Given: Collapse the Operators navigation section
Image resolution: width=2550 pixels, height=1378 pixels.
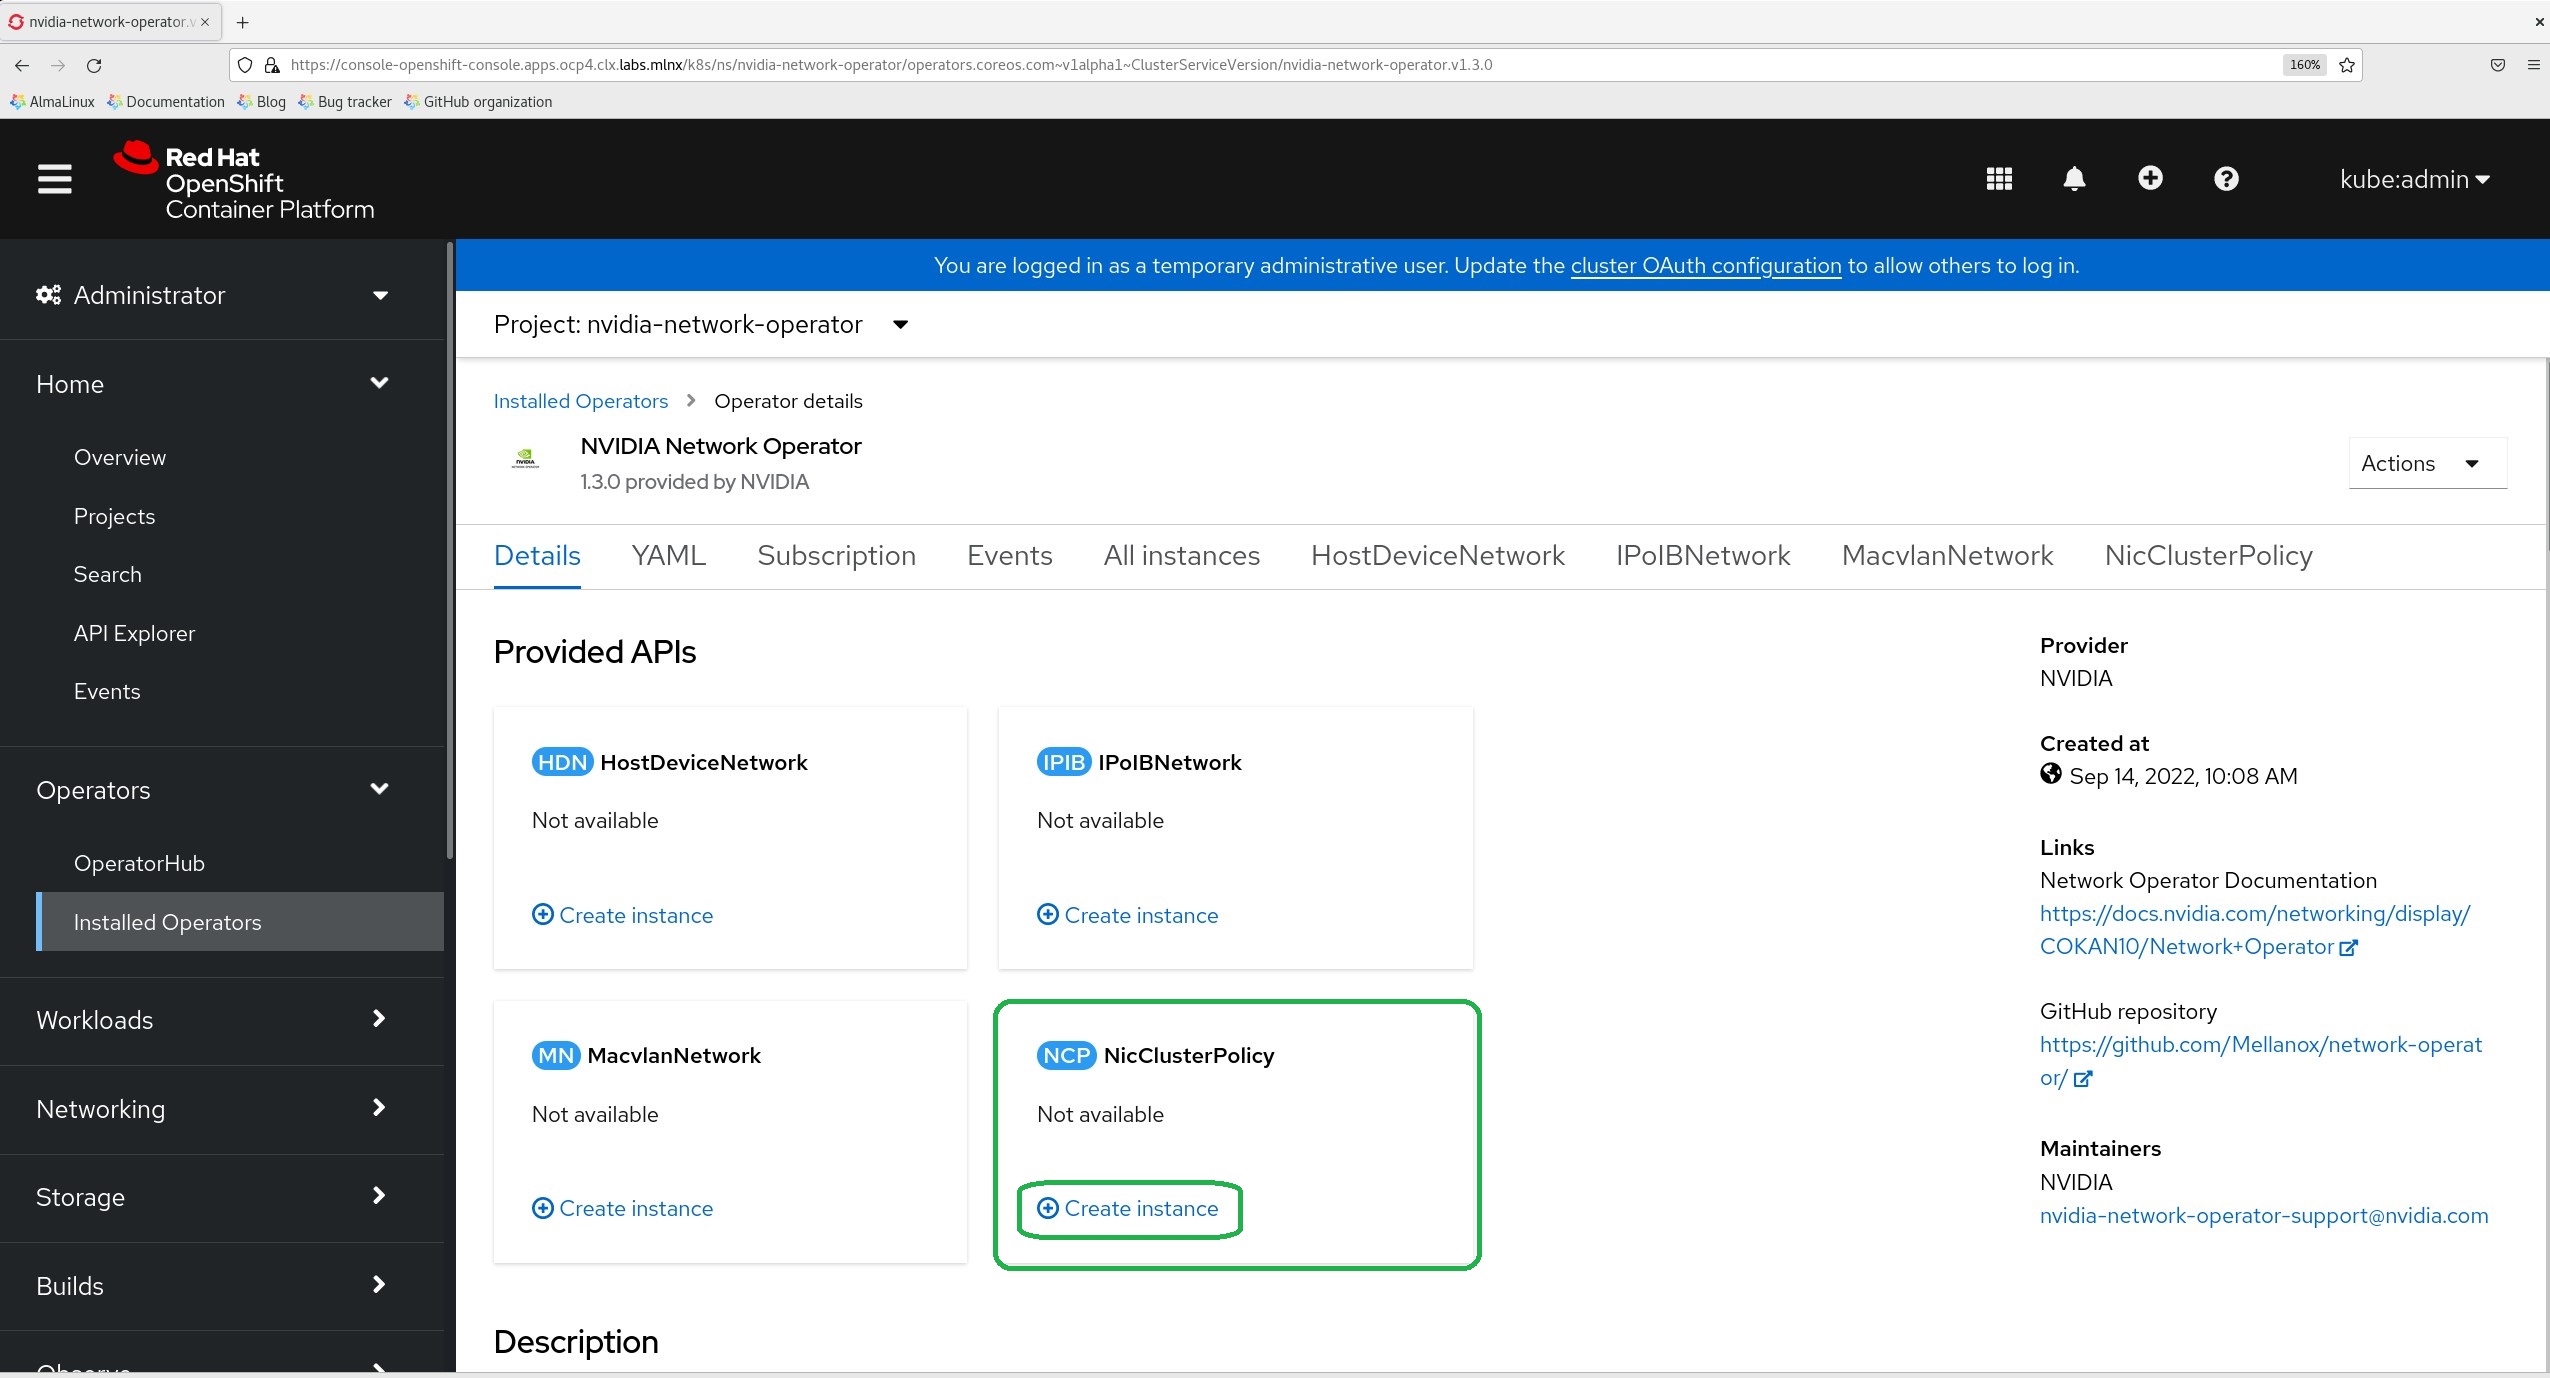Looking at the screenshot, I should coord(212,790).
